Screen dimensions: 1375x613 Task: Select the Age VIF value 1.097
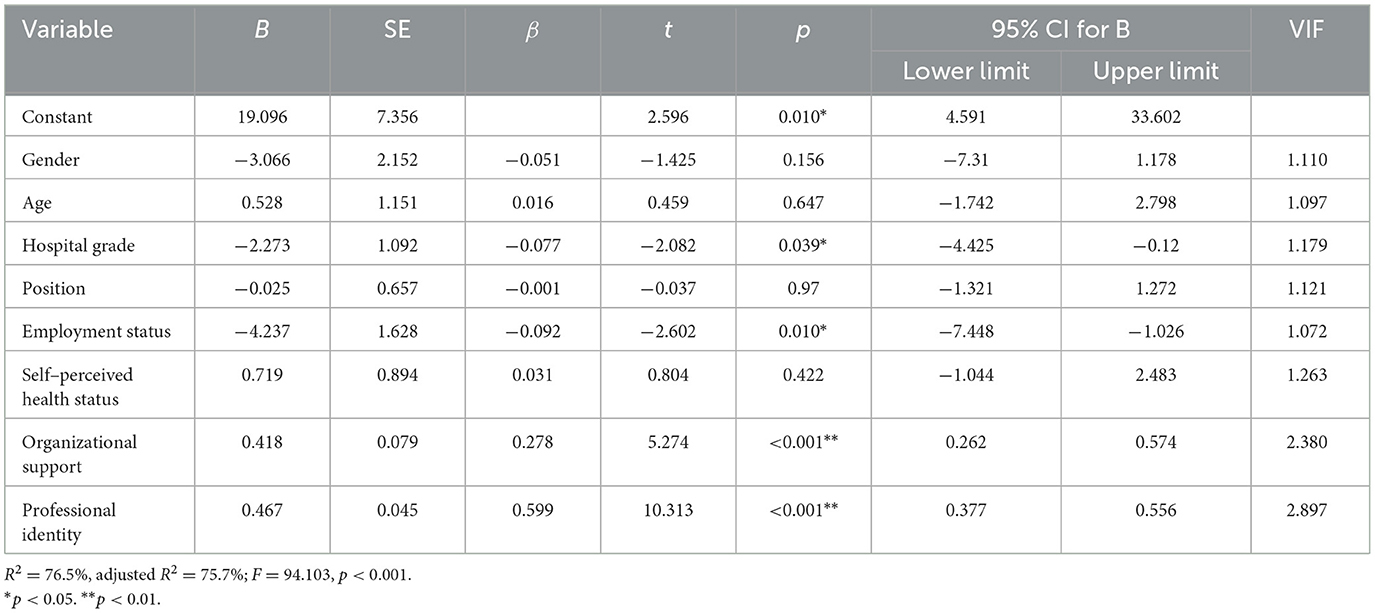1309,203
